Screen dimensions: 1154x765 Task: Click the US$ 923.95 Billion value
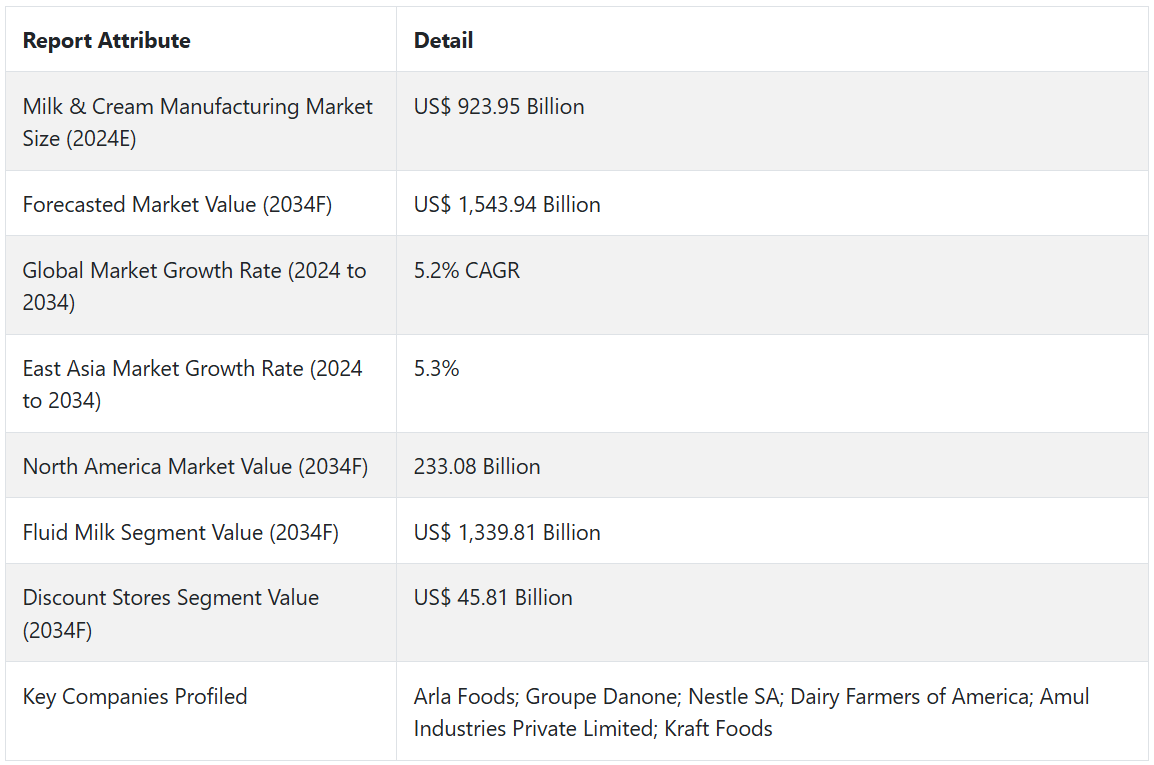(x=499, y=107)
